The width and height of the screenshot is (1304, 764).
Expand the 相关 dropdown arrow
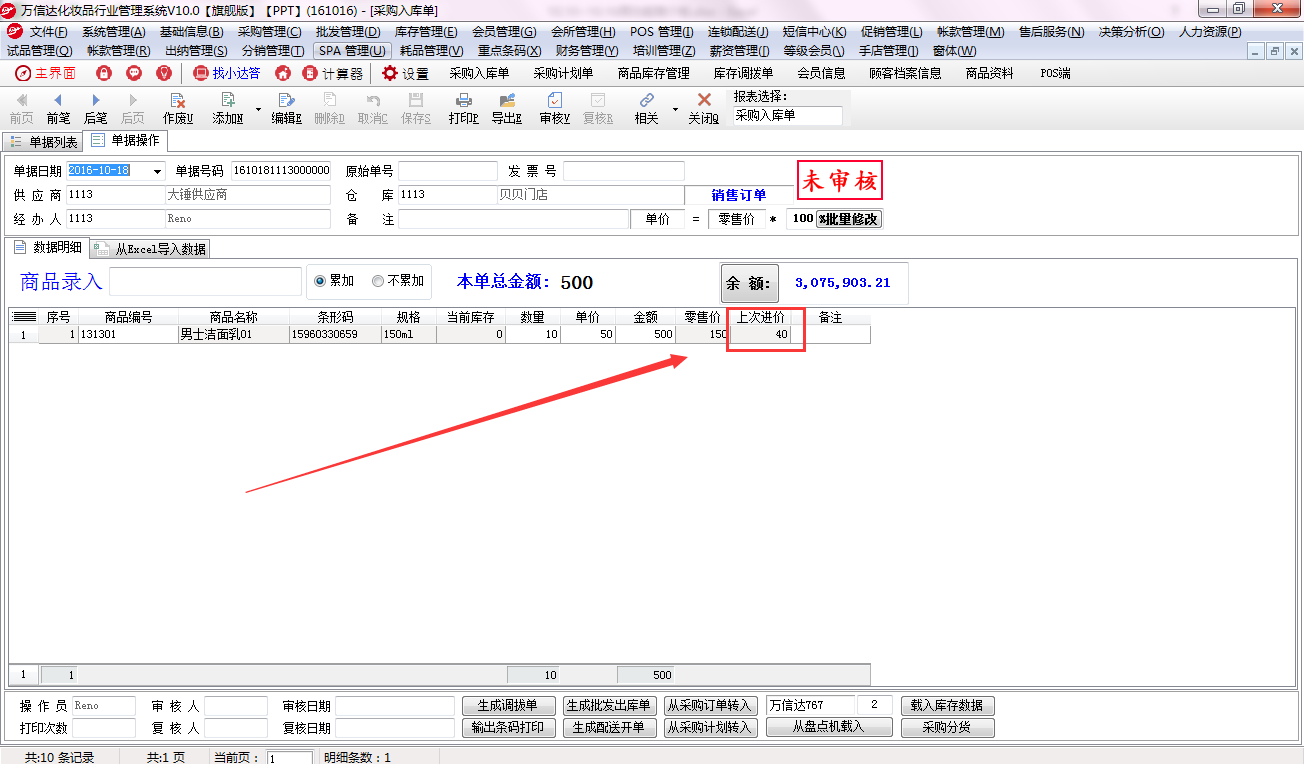pos(675,108)
